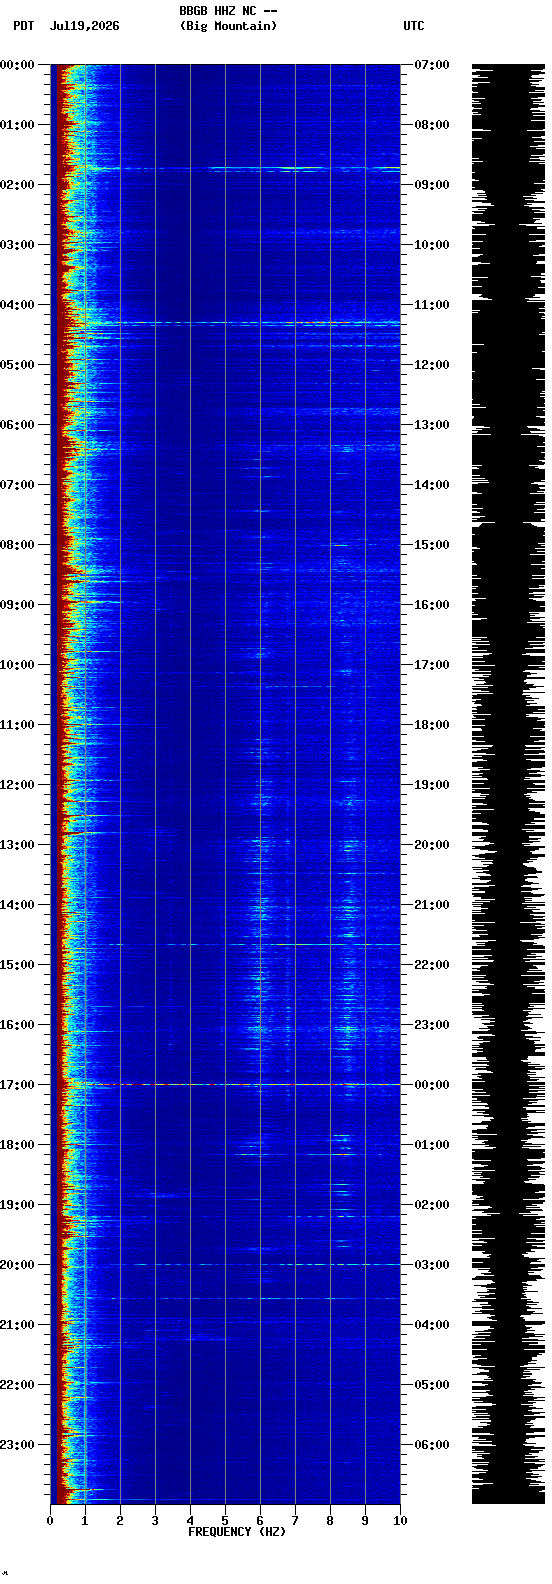Click the PDT '00:00' time label

coord(17,65)
